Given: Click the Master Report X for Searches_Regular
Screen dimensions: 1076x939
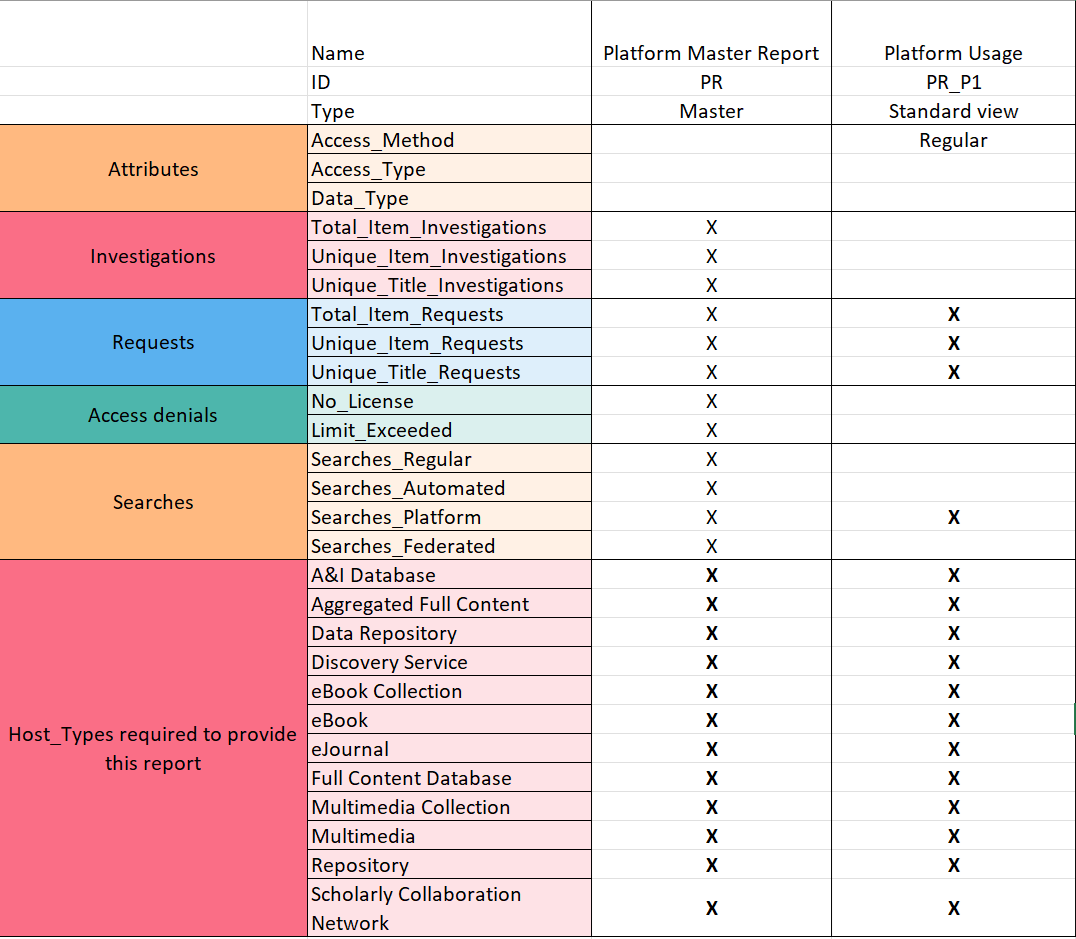Looking at the screenshot, I should [711, 459].
